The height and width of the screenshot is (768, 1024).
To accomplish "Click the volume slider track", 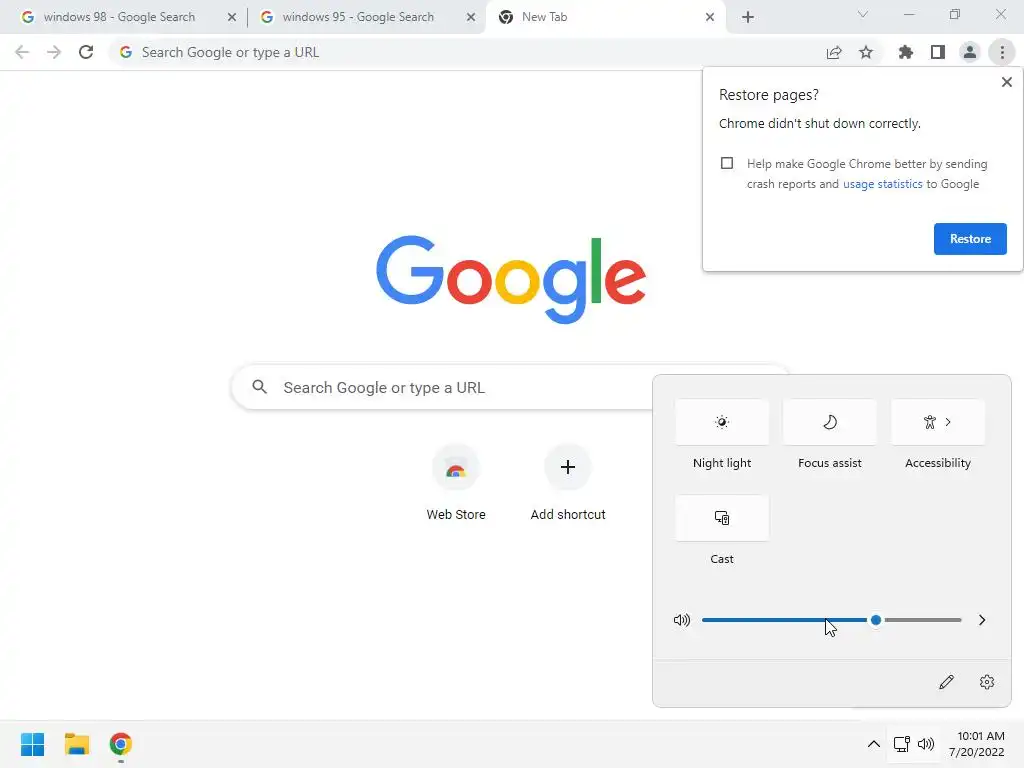I will coord(831,620).
